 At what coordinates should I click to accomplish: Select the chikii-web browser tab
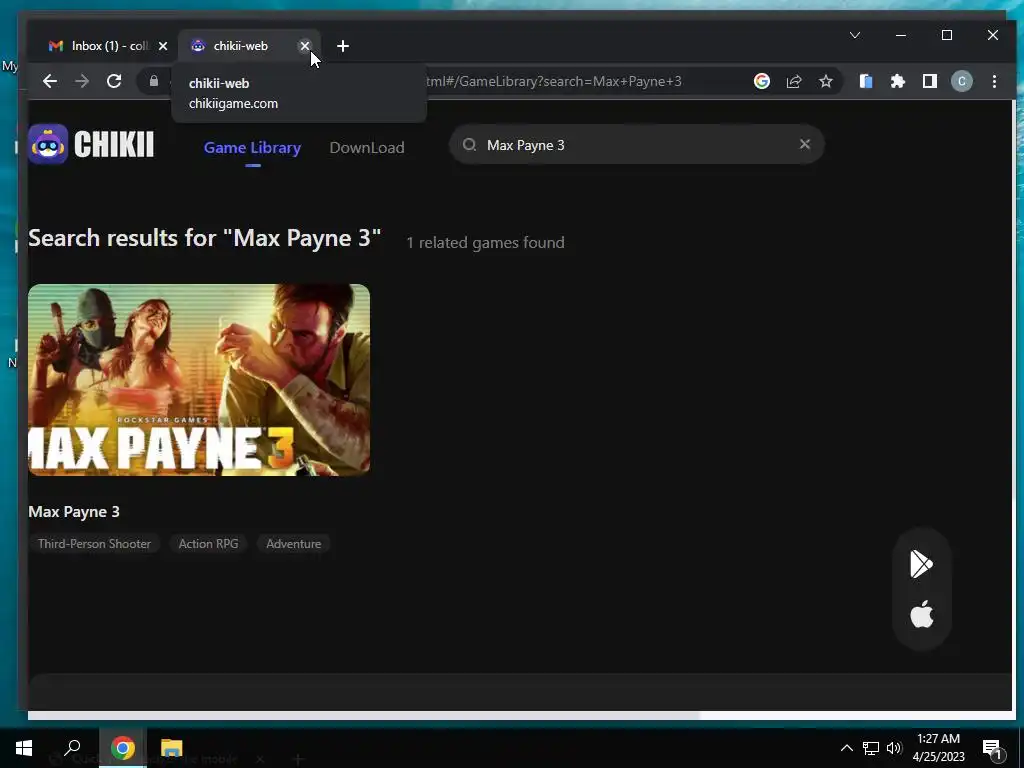[242, 46]
